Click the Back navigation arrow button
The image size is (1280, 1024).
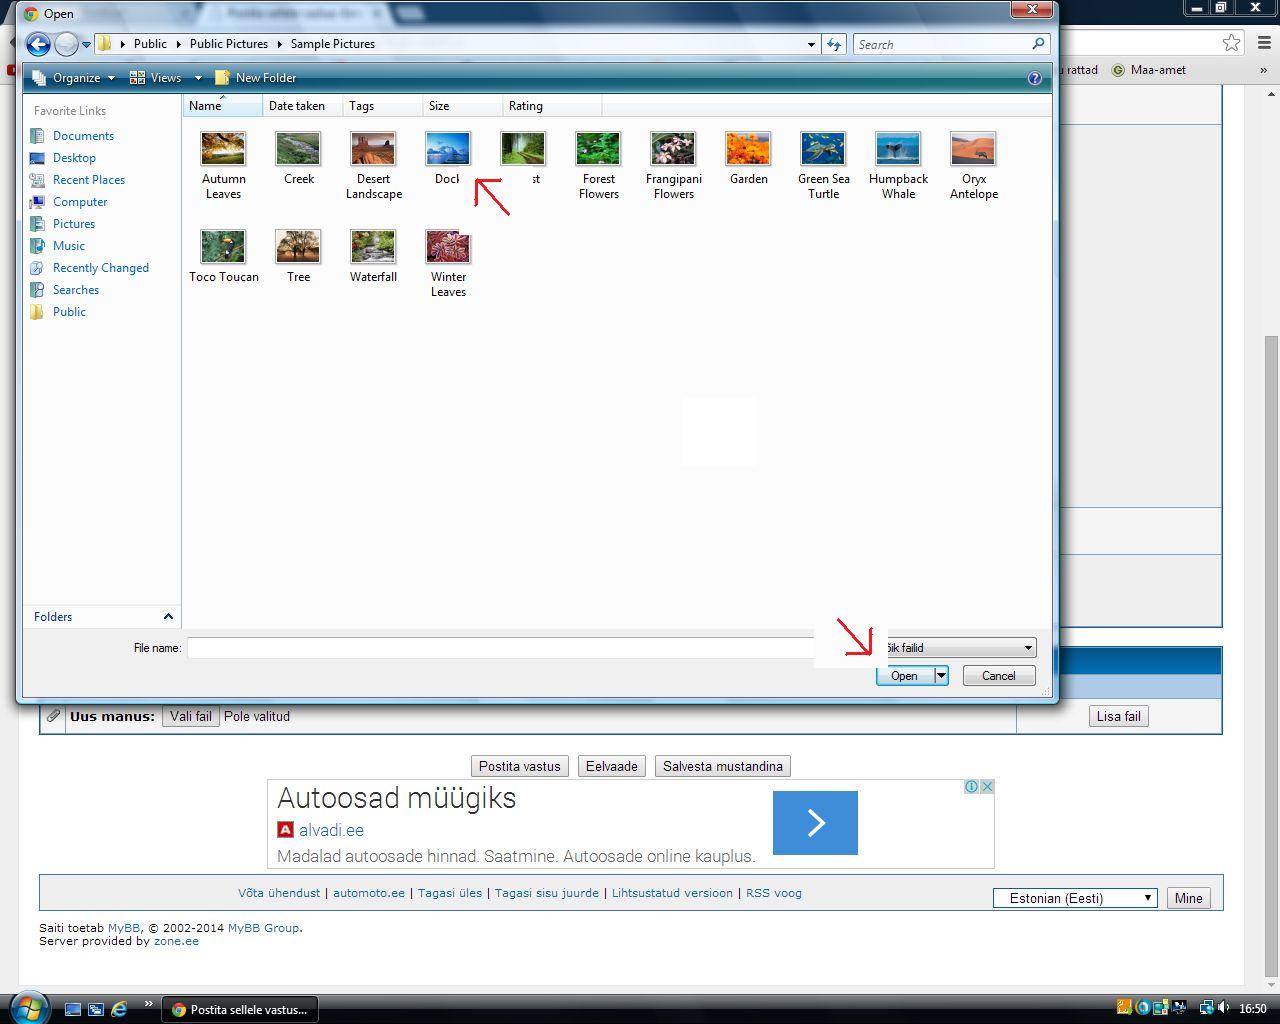38,44
